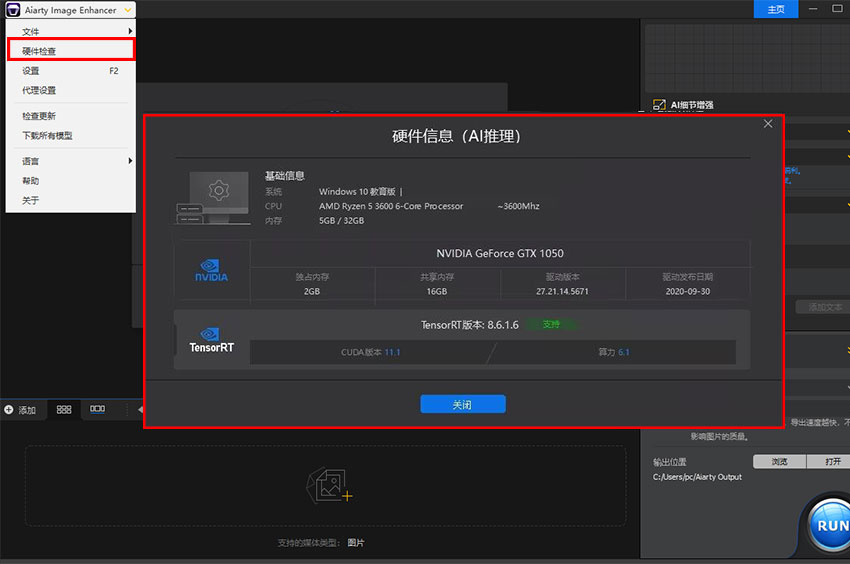Click the computer settings illustration in 基础信息
Image resolution: width=850 pixels, height=564 pixels.
(214, 197)
